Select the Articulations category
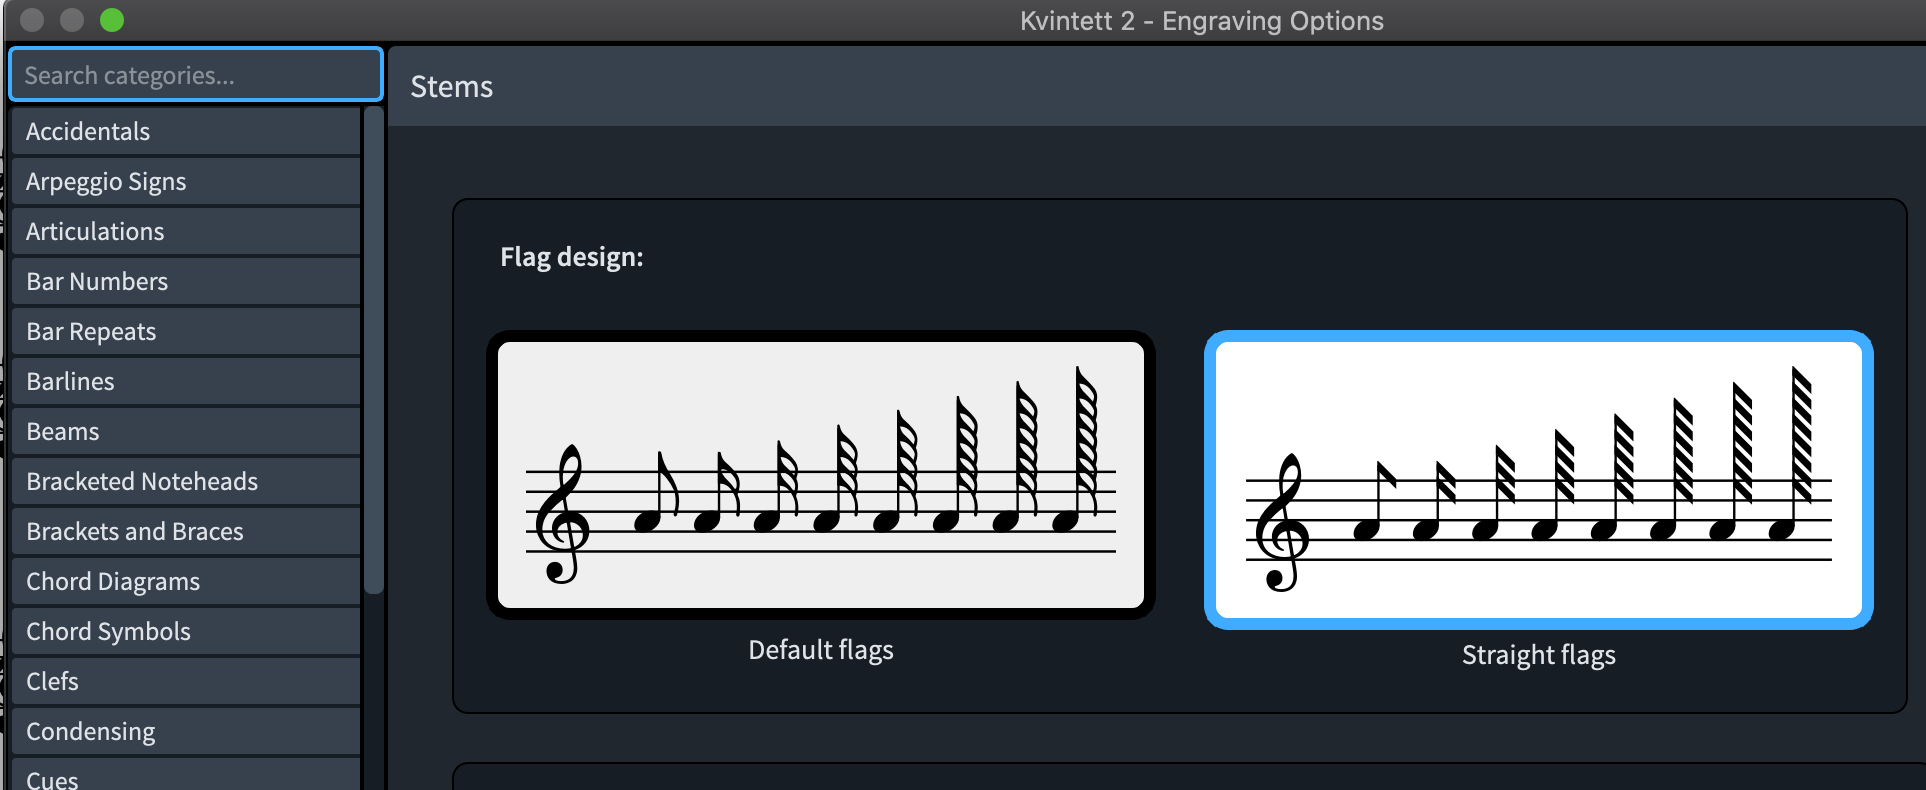Viewport: 1926px width, 790px height. 186,231
